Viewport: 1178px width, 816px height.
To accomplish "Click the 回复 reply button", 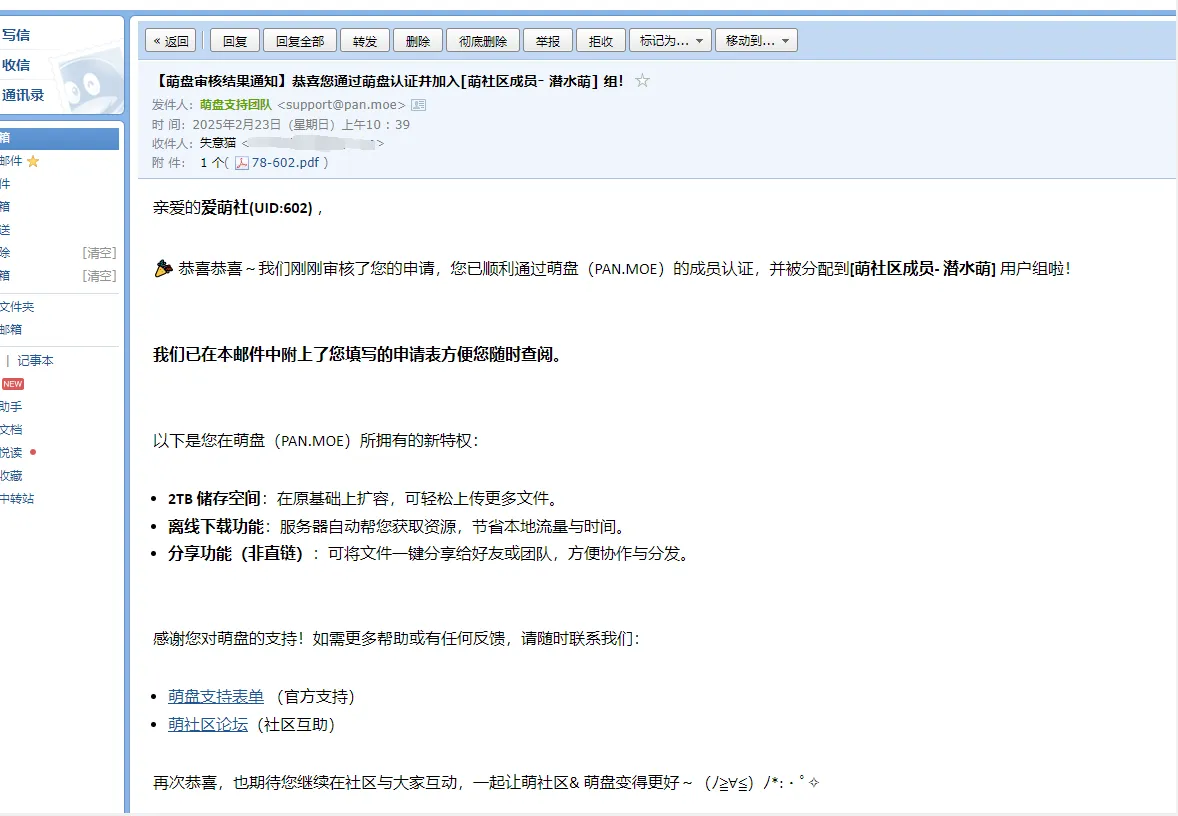I will pos(235,41).
